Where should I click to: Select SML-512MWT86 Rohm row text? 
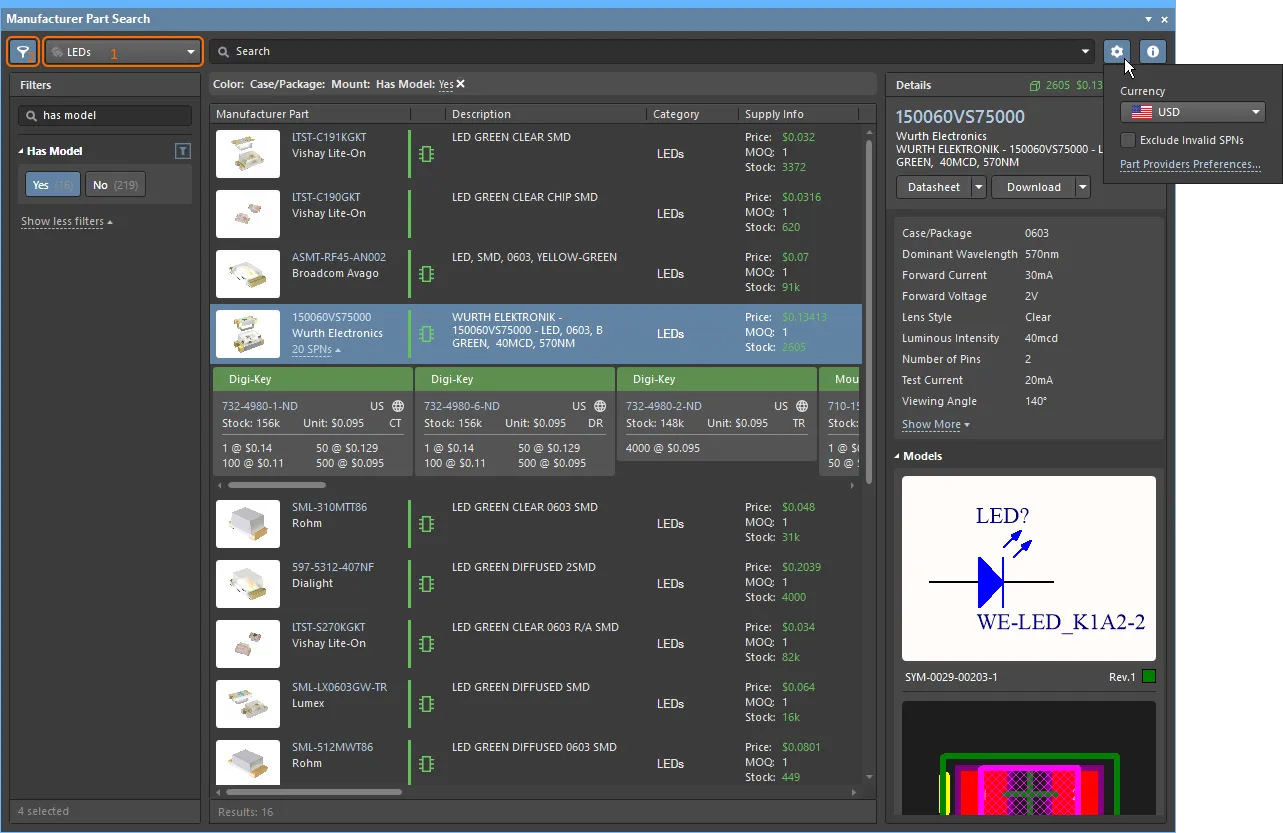(x=332, y=755)
